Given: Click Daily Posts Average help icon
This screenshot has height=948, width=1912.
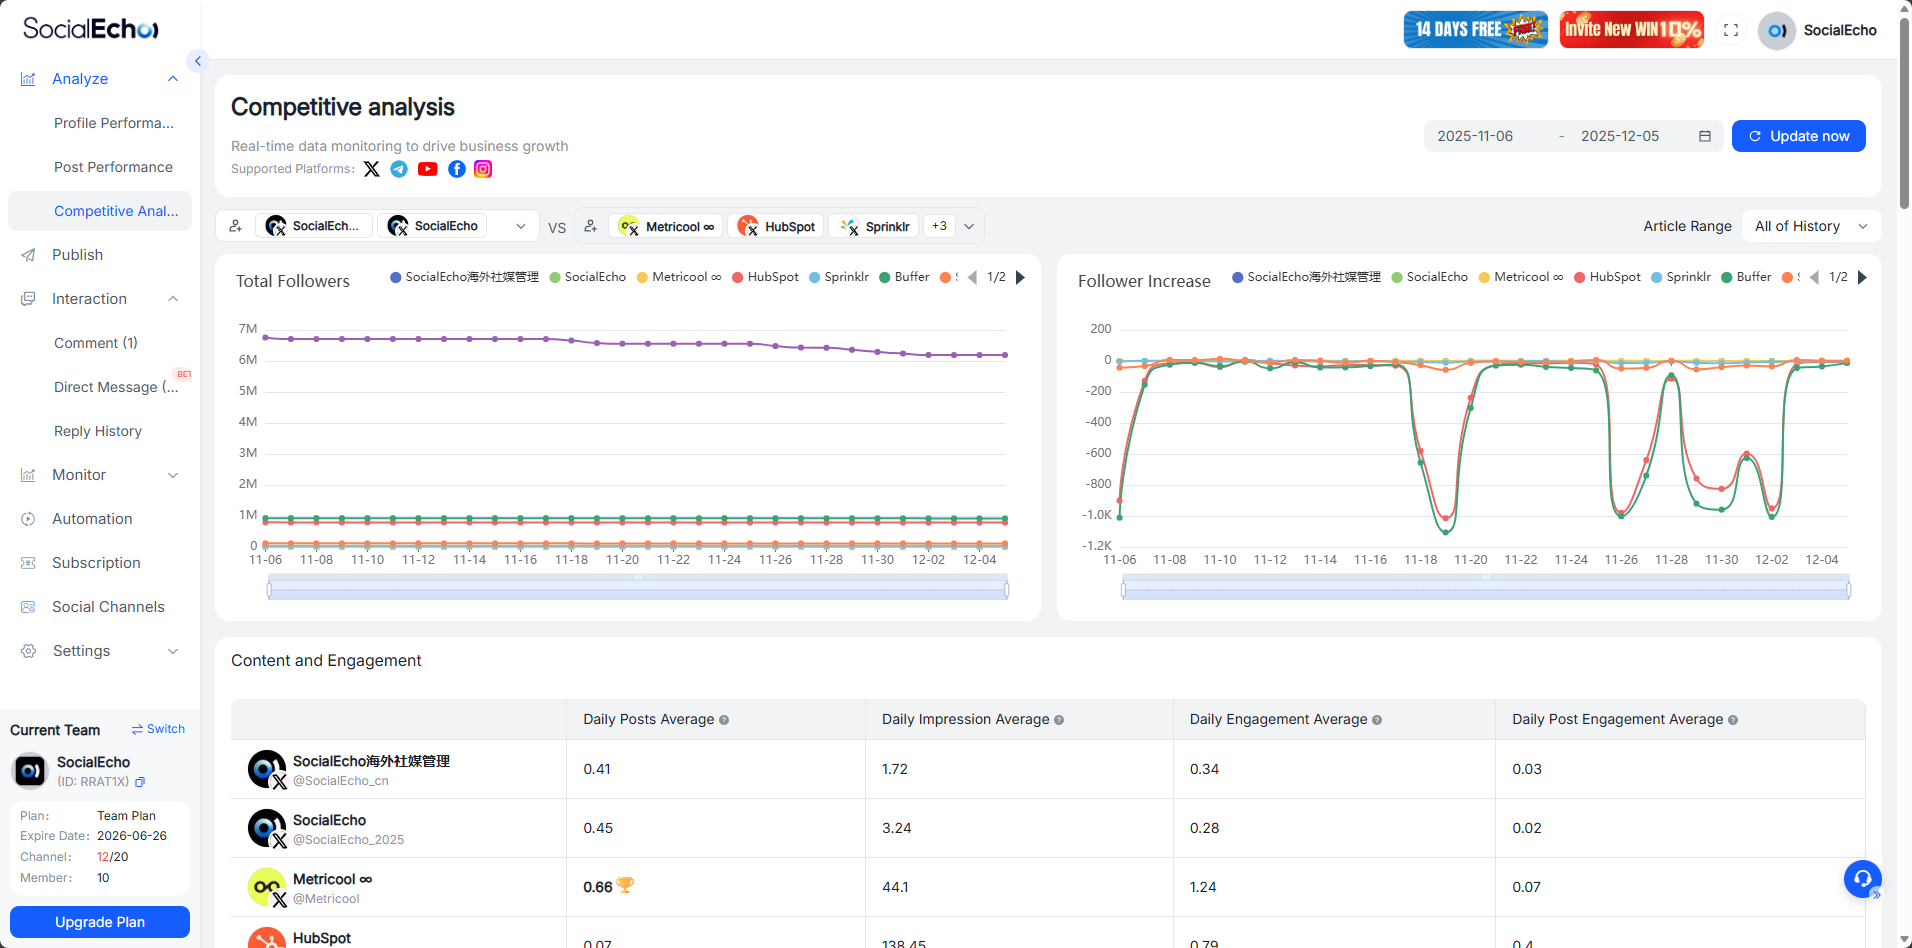Looking at the screenshot, I should coord(724,720).
